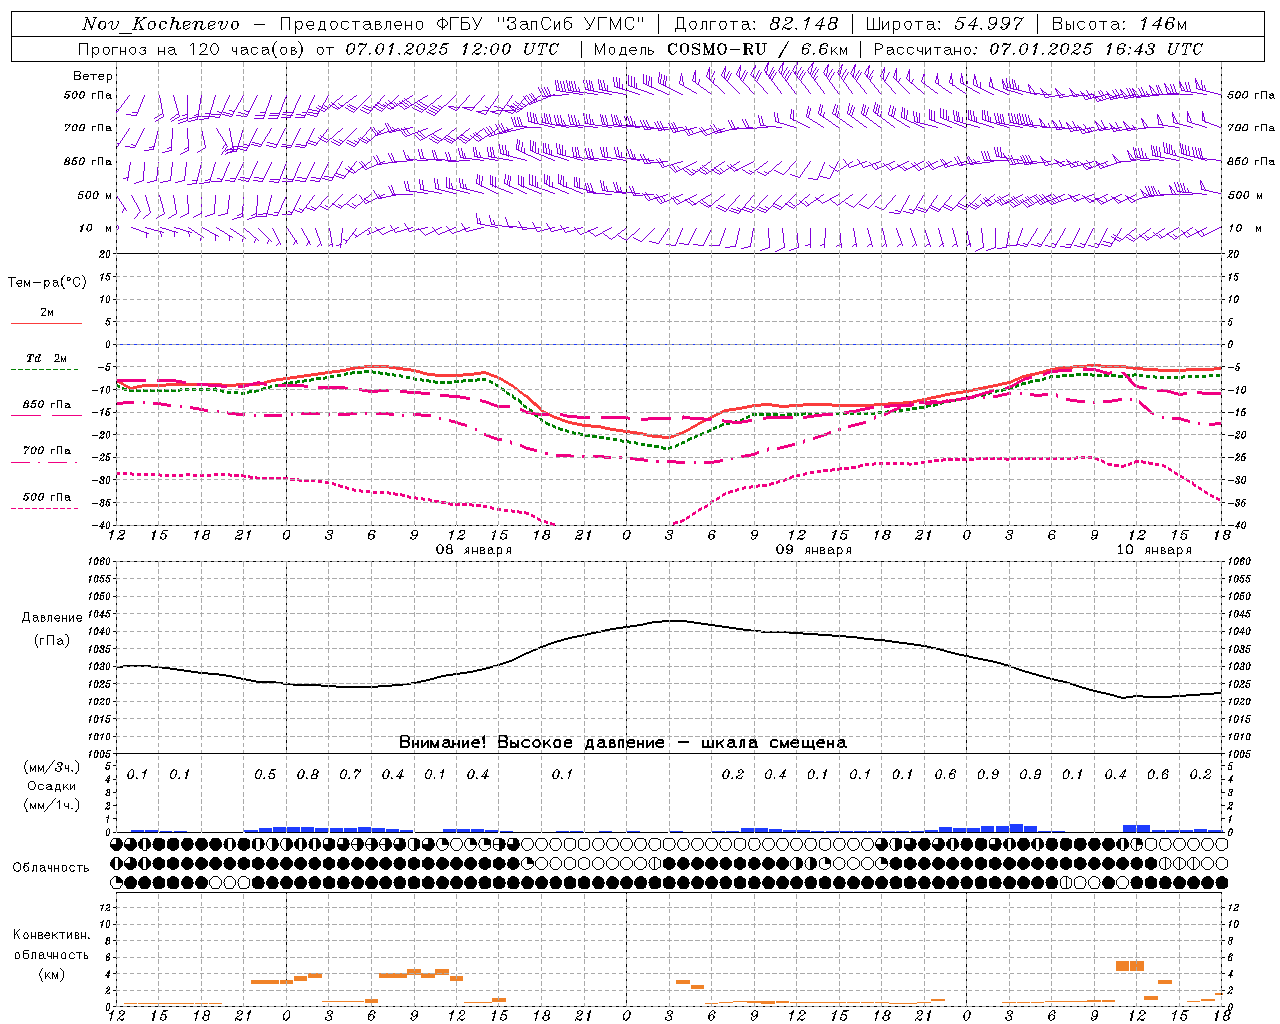Select the "ЗапСиб УГМС" provider text

[x=571, y=24]
